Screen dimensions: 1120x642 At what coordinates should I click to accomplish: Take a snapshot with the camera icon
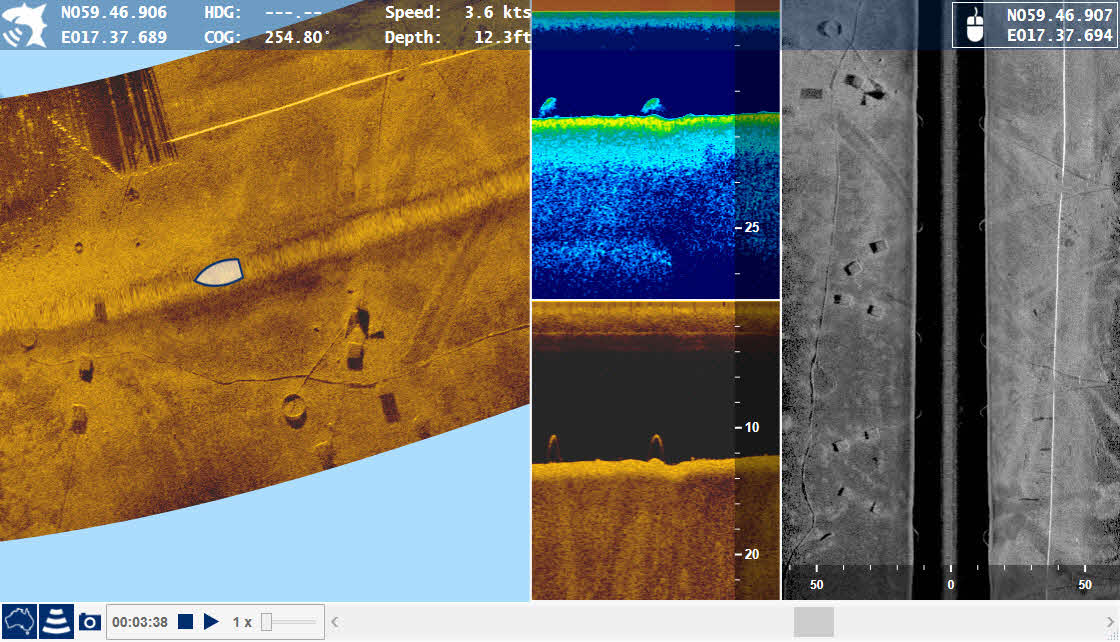click(90, 622)
